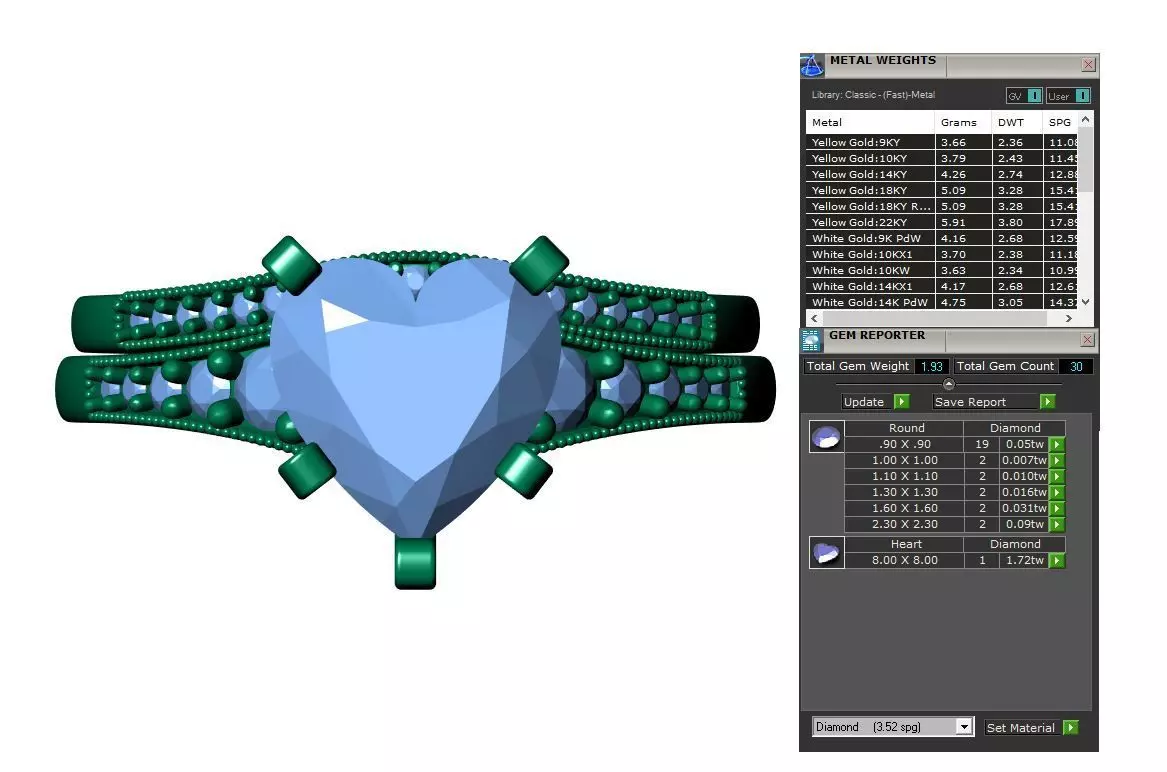Viewport: 1167px width, 772px height.
Task: Click the green arrow for 0.09tw row
Action: [x=1057, y=525]
